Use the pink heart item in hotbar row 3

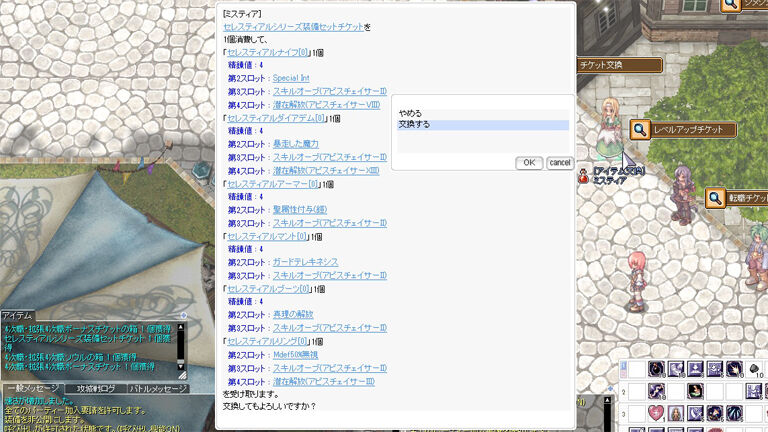(x=657, y=413)
